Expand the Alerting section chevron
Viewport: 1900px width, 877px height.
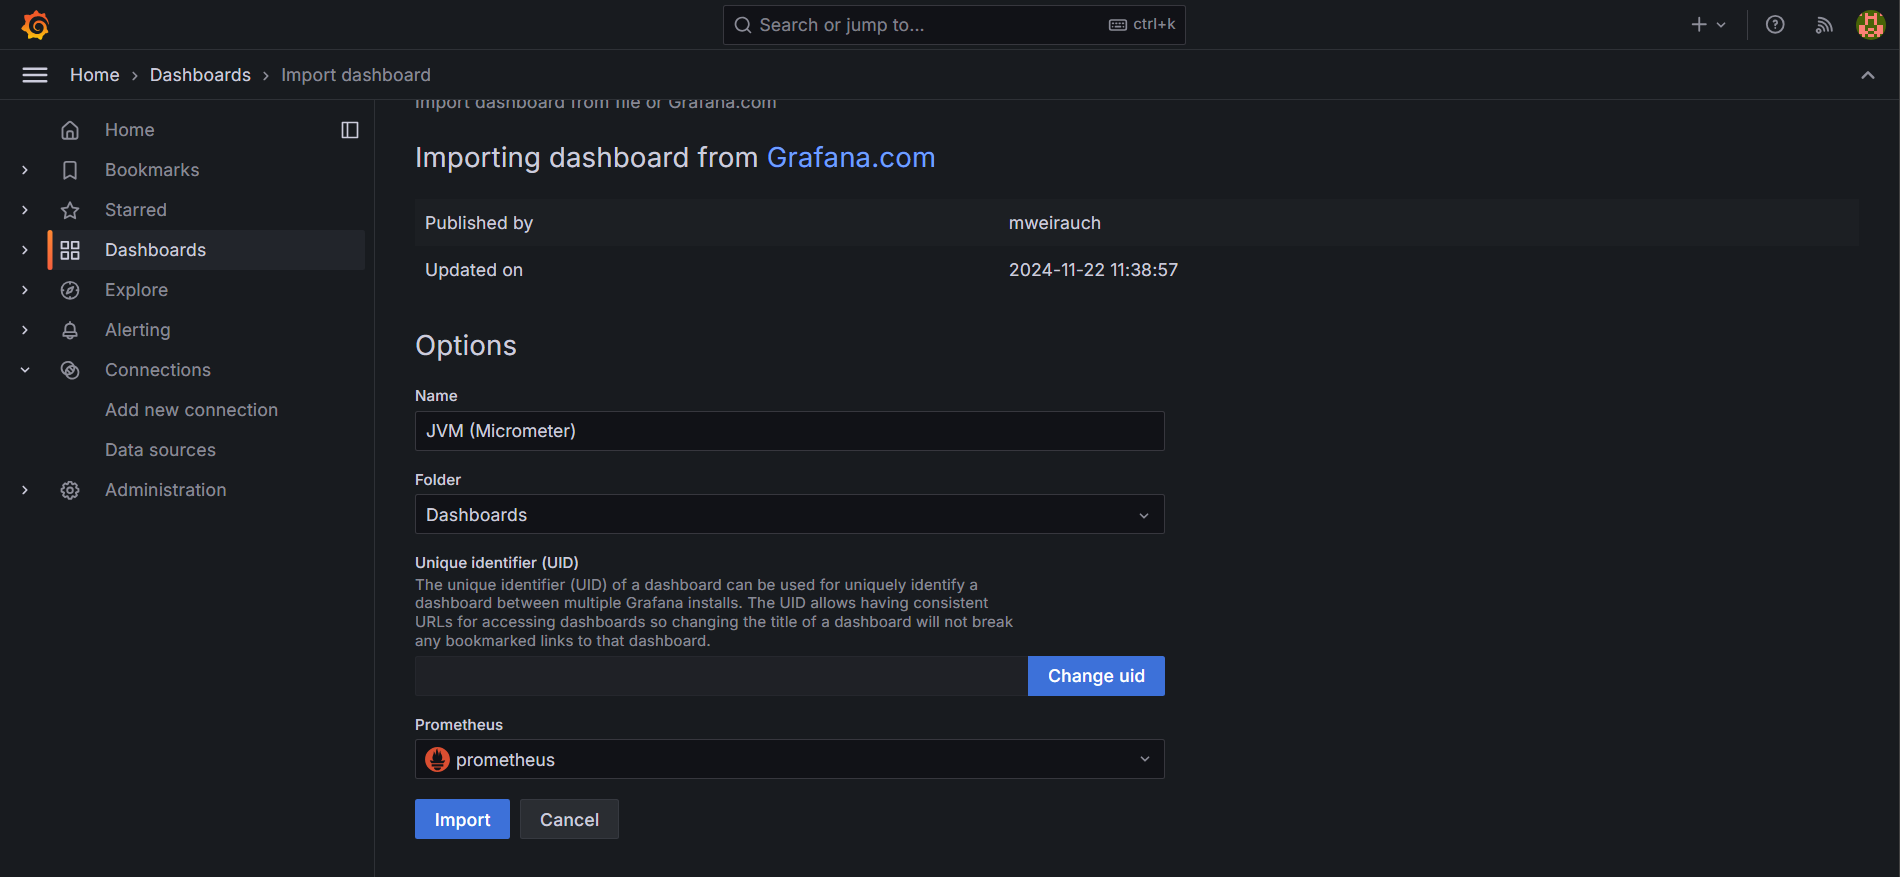(x=25, y=330)
